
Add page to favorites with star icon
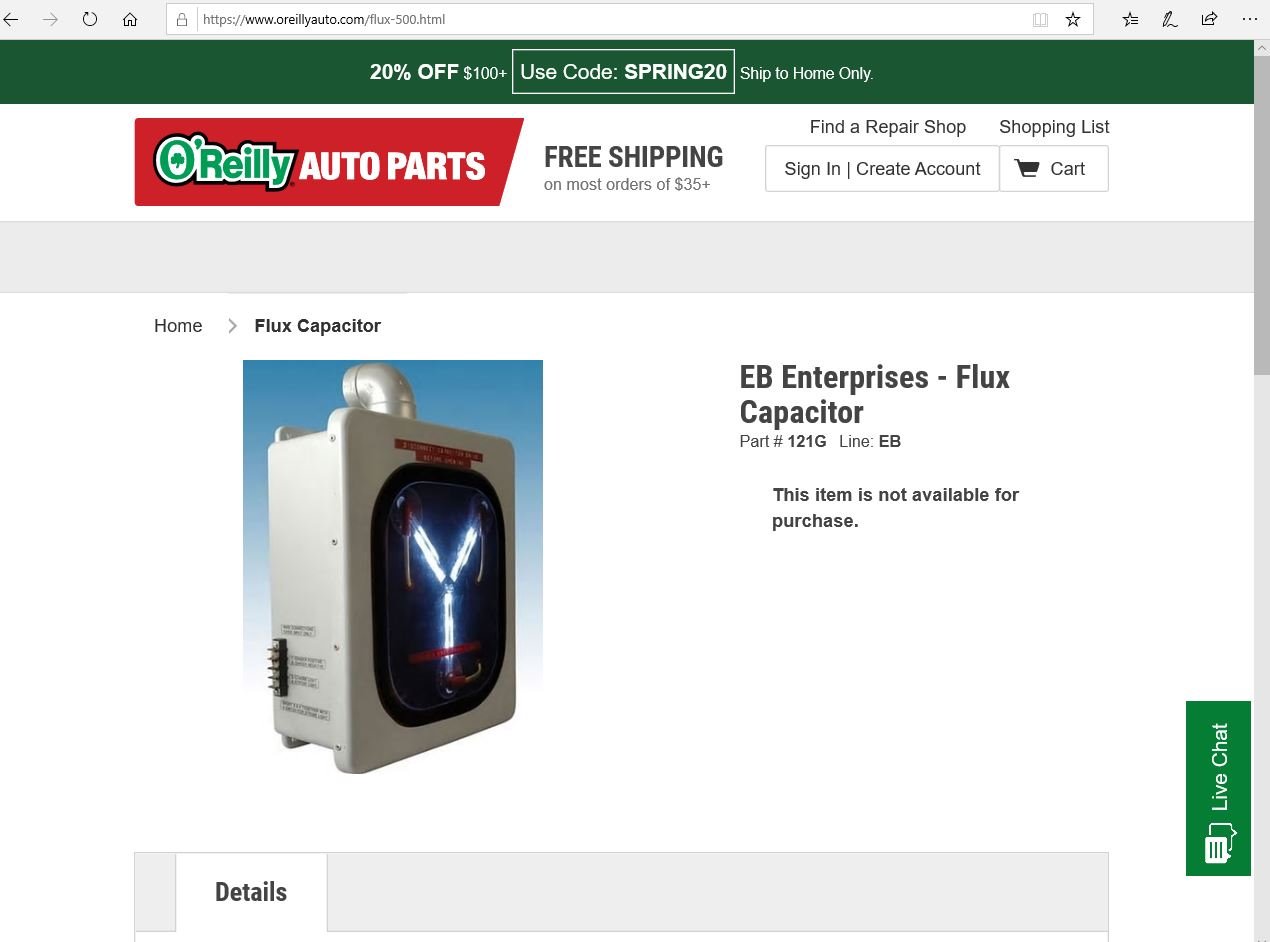(1073, 19)
